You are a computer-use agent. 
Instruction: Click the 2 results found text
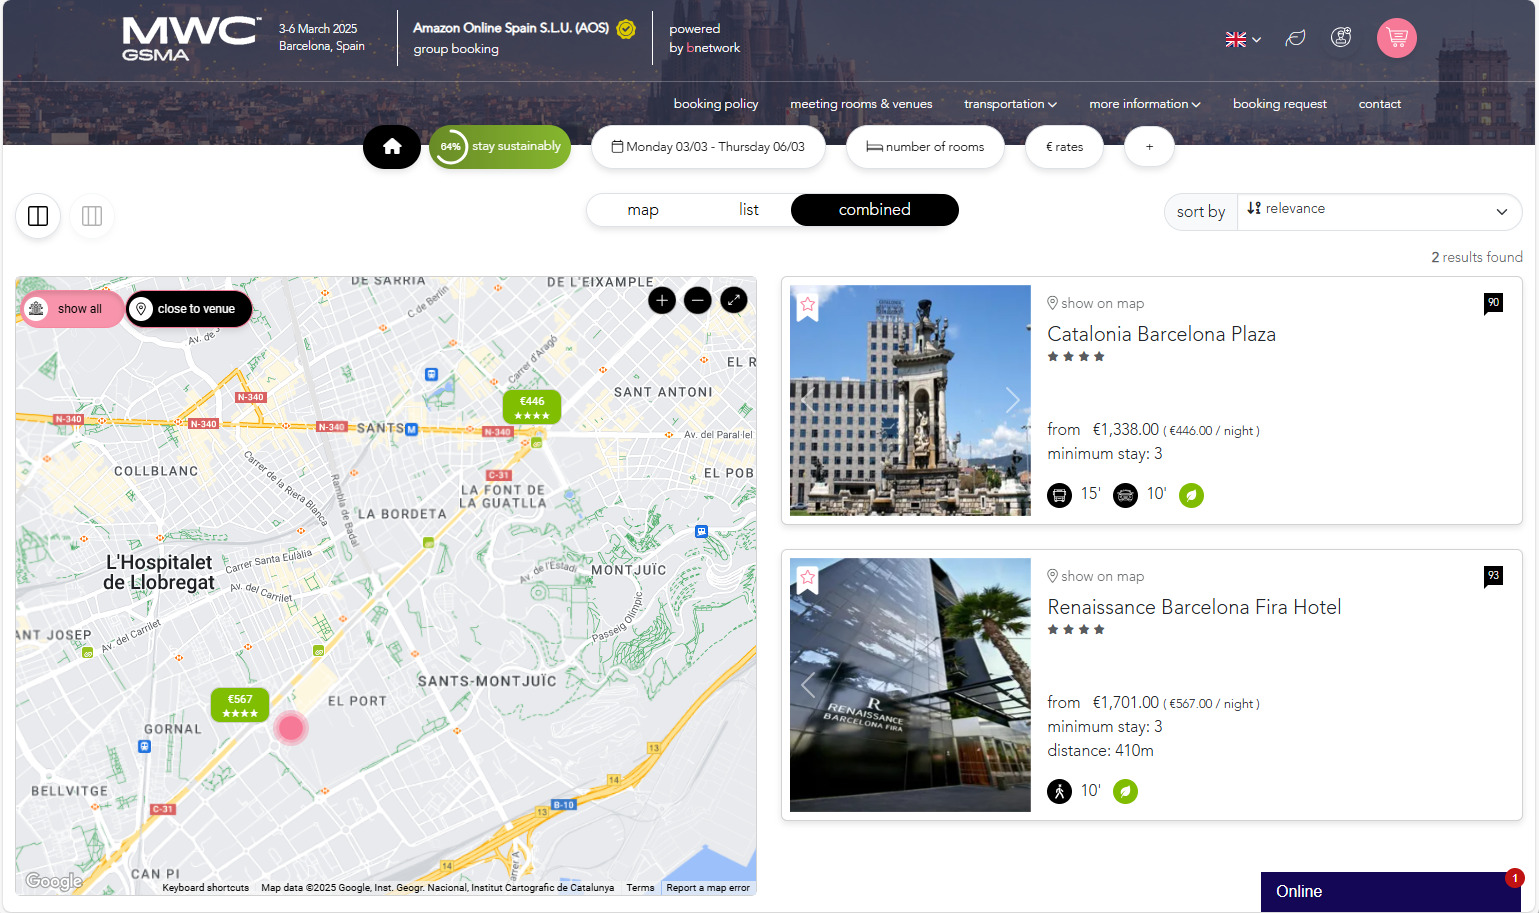(x=1477, y=257)
